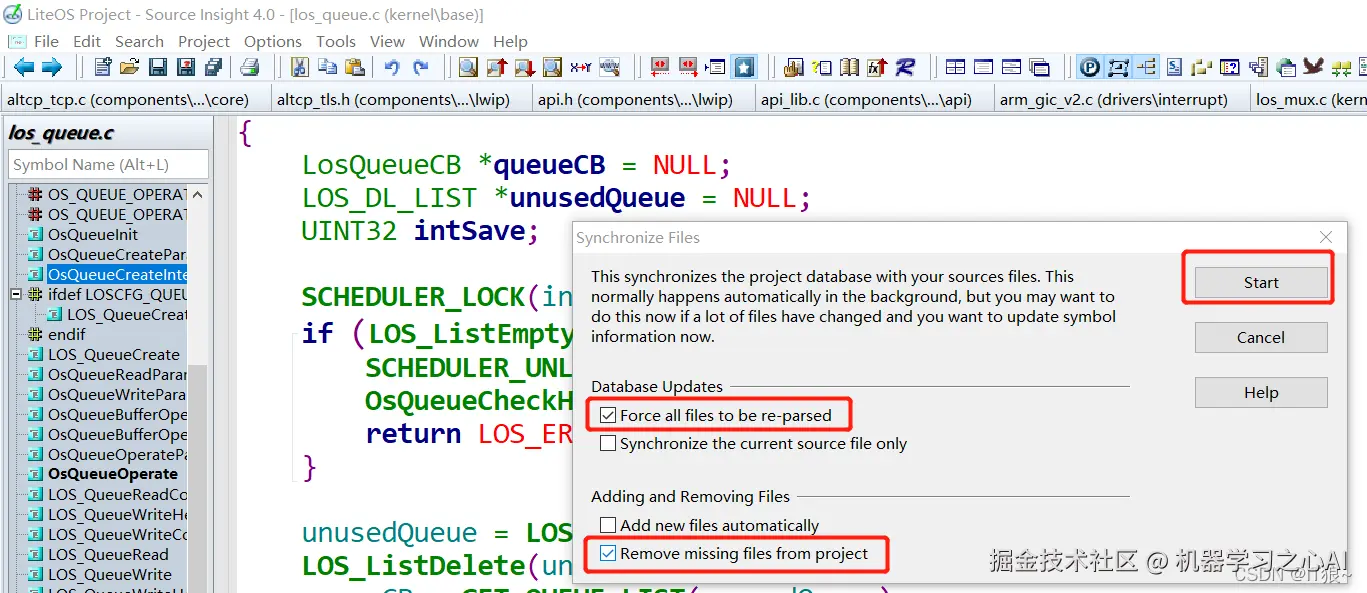Click the Redo arrow icon
The image size is (1367, 593).
(421, 67)
